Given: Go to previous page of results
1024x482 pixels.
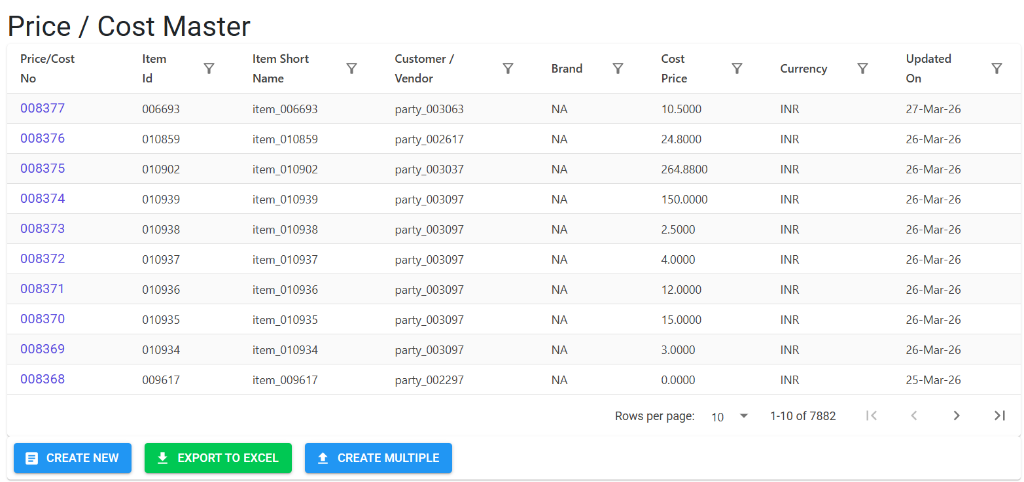Looking at the screenshot, I should click(914, 415).
